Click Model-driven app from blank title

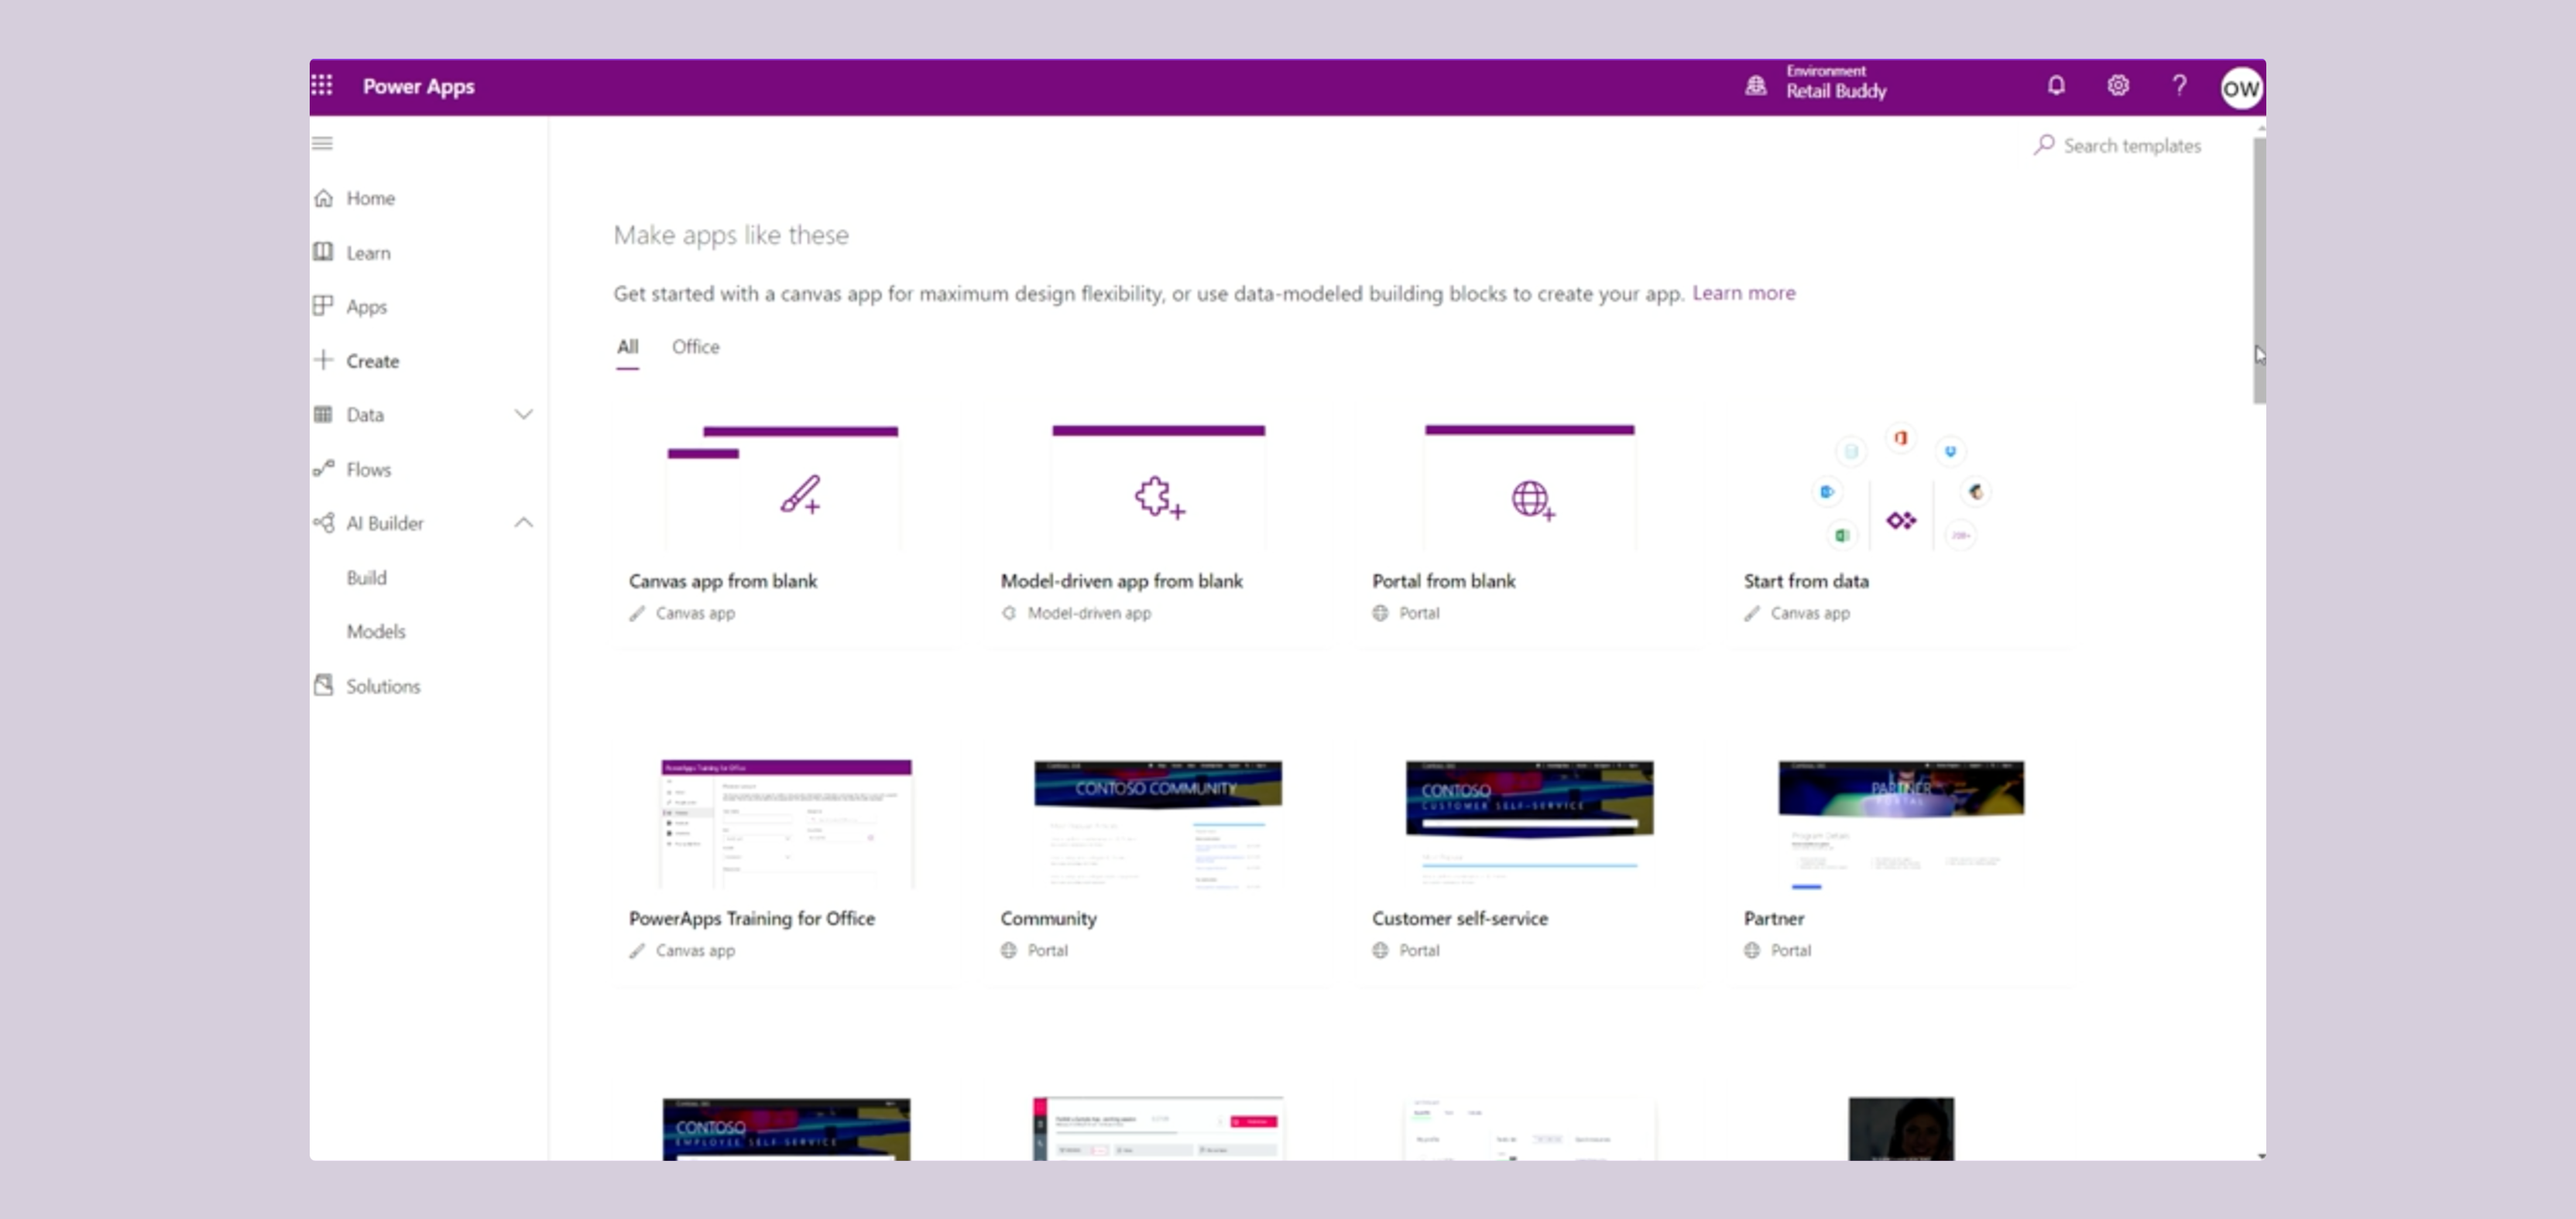point(1121,581)
